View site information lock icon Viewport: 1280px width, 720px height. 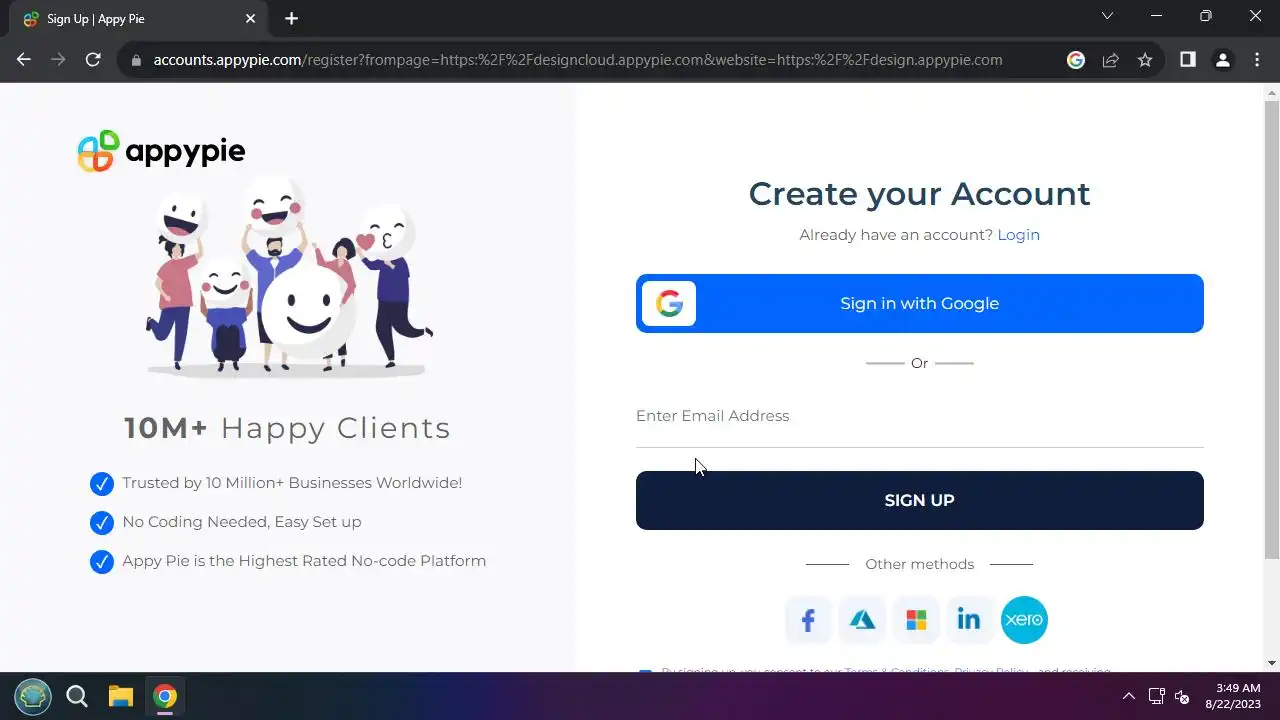137,60
